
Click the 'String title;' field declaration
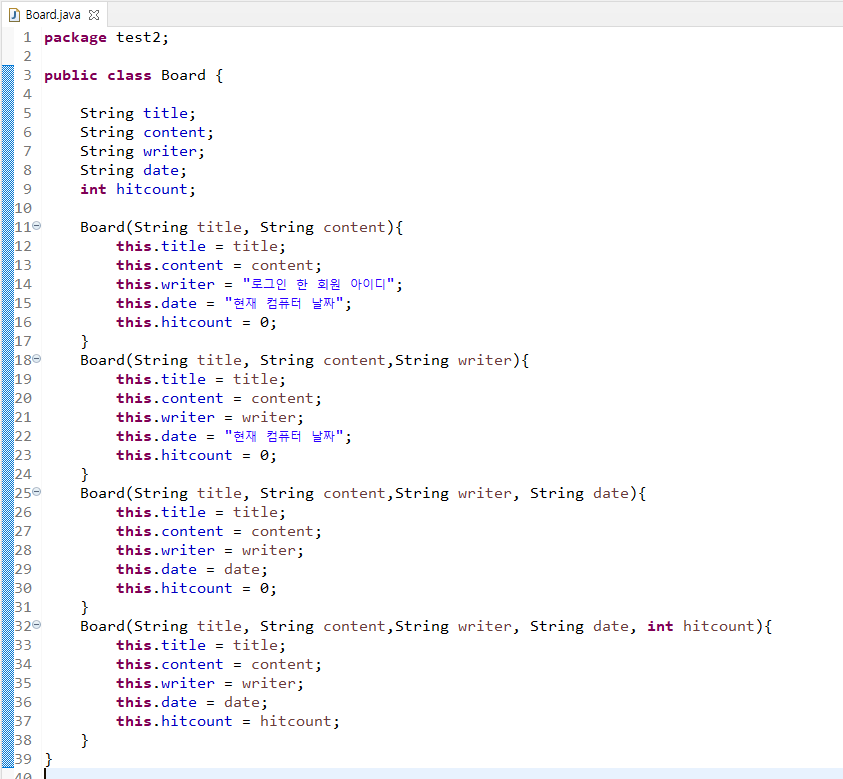pyautogui.click(x=138, y=113)
